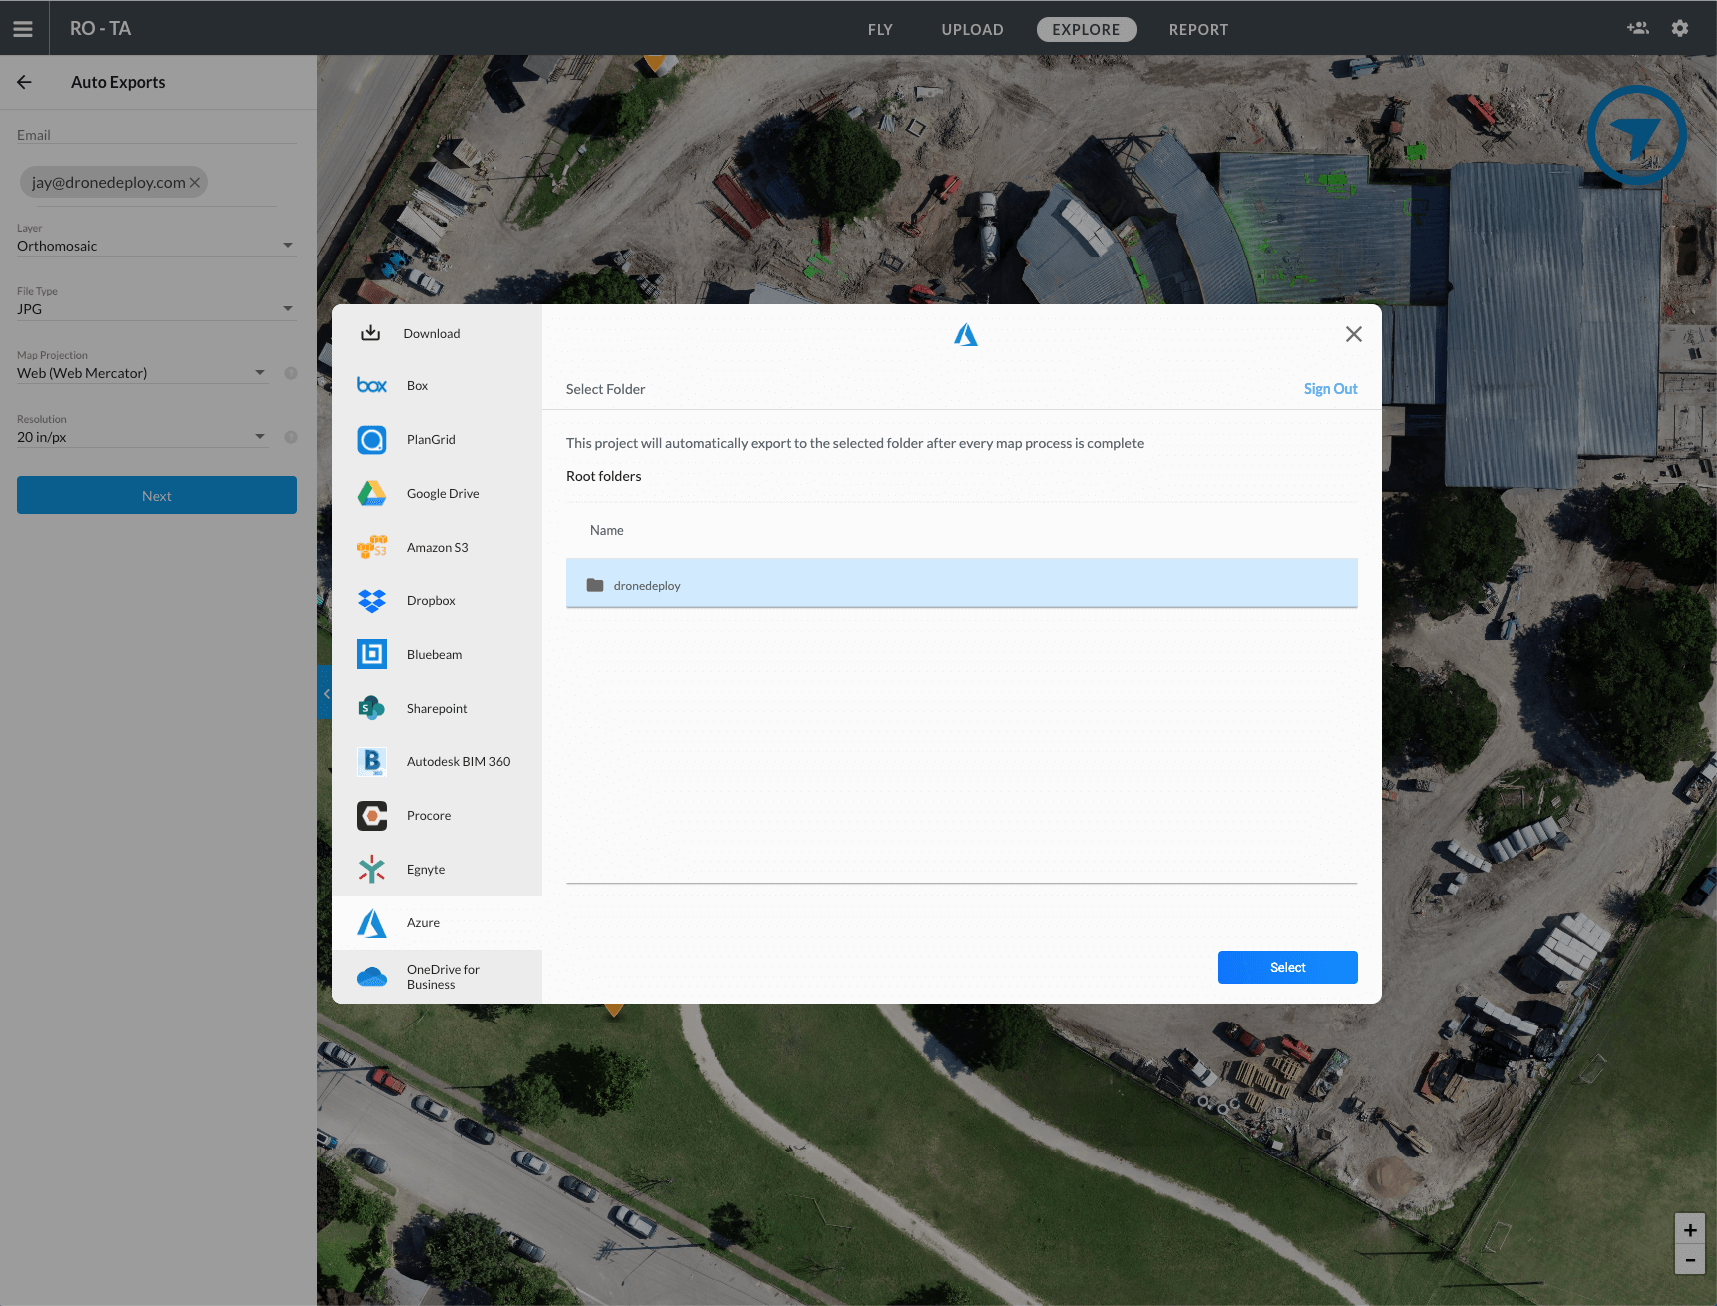Click the map location compass button

click(1636, 135)
